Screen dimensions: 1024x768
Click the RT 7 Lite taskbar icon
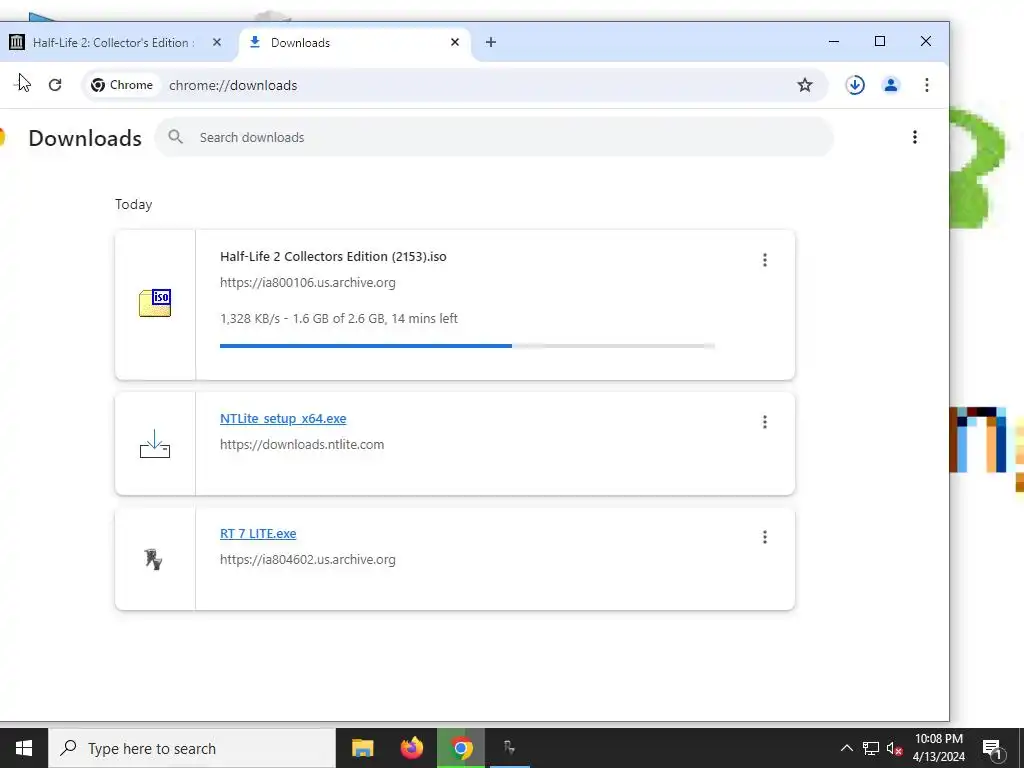[x=509, y=748]
